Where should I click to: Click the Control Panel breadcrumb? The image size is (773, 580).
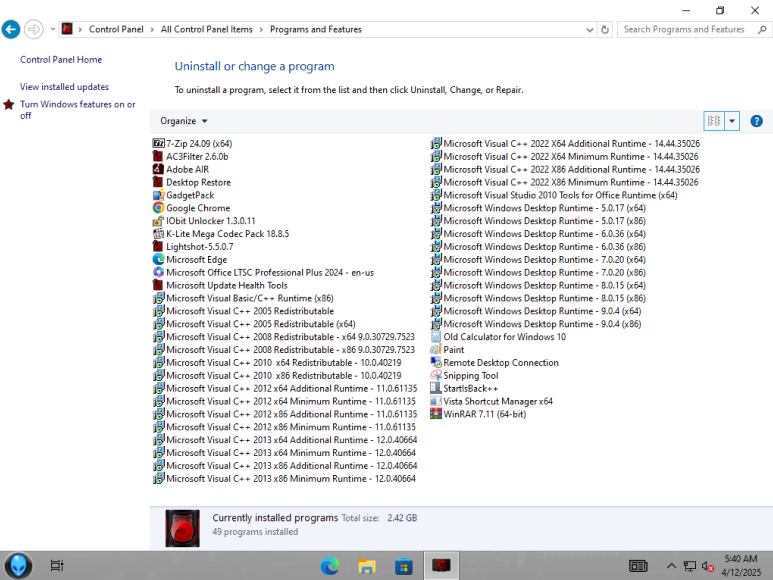click(116, 30)
